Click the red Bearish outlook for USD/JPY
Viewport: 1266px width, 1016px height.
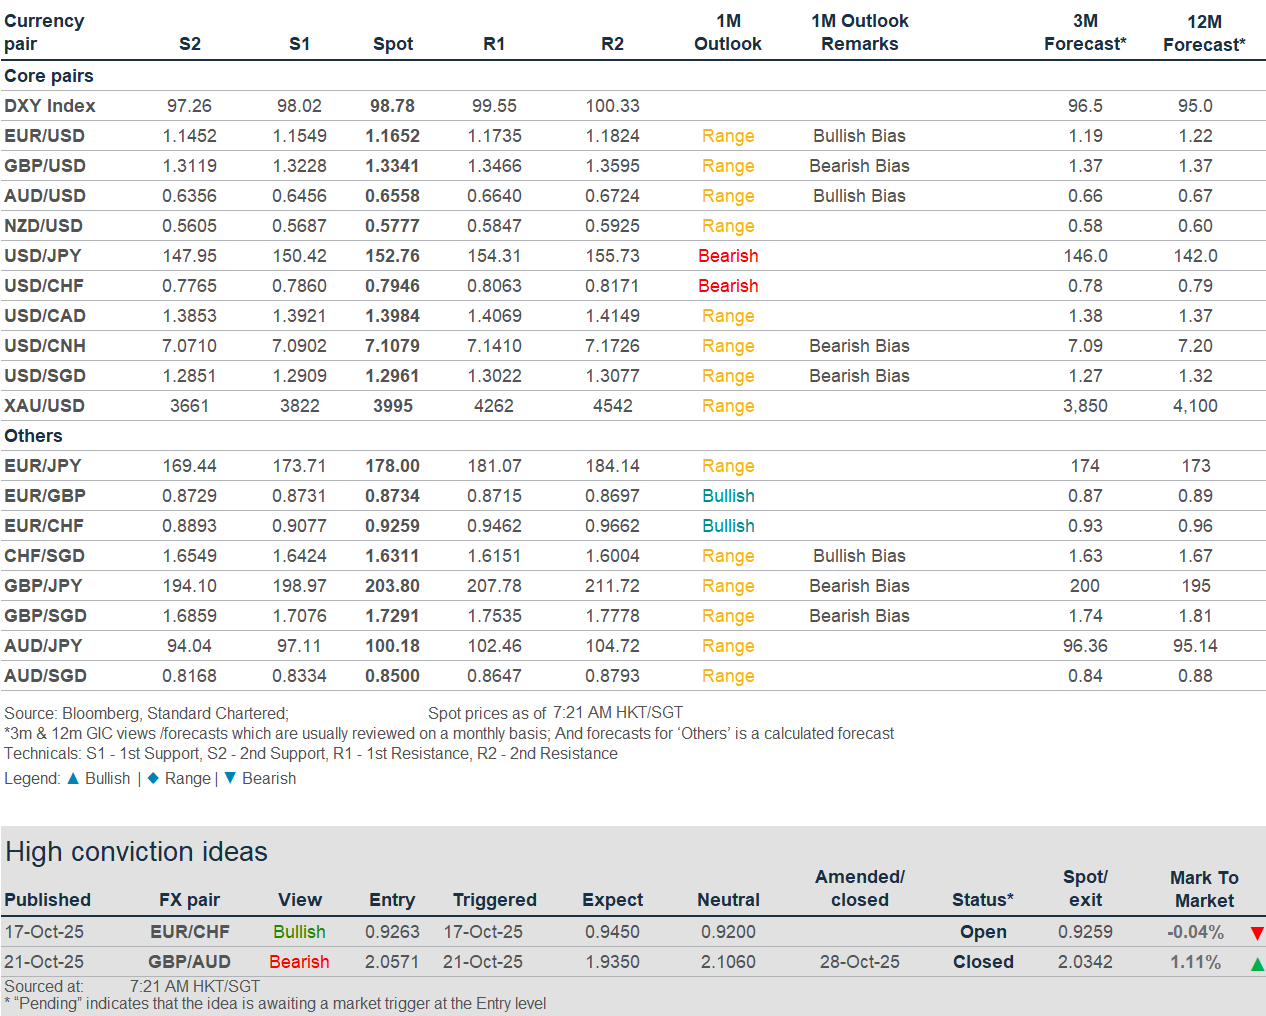tap(728, 256)
